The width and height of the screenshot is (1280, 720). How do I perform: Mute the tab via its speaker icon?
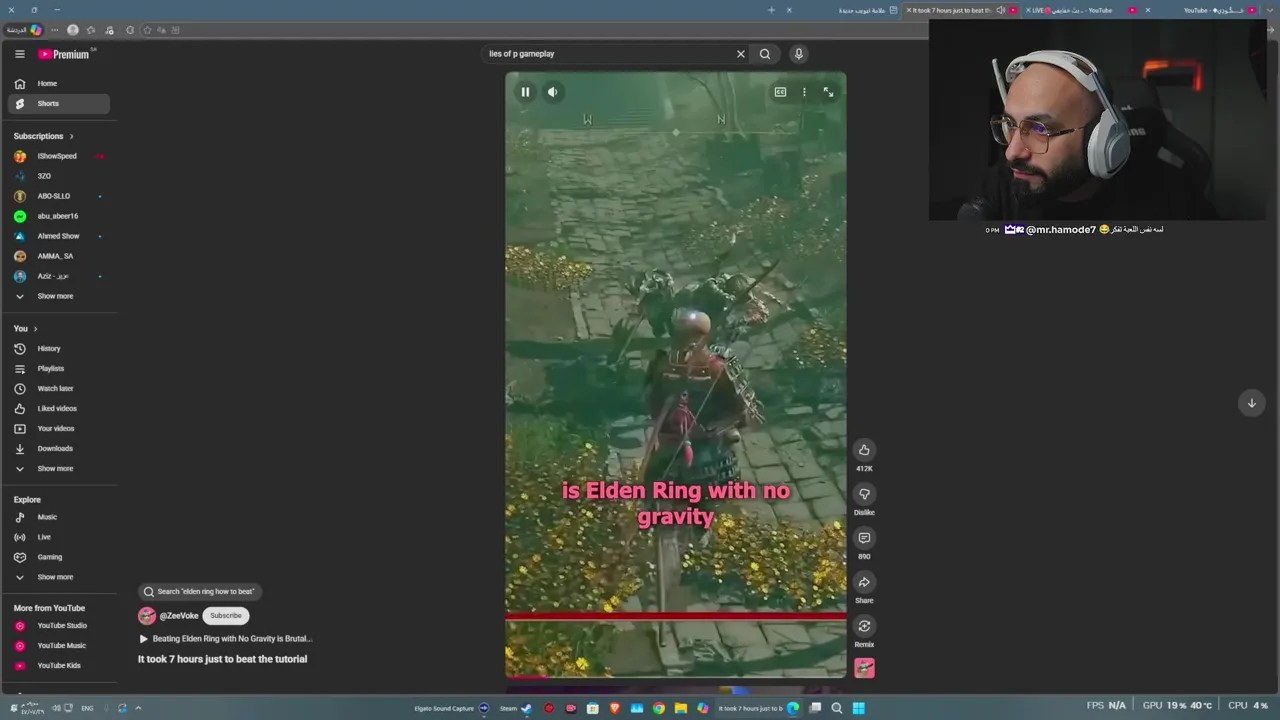click(1000, 10)
